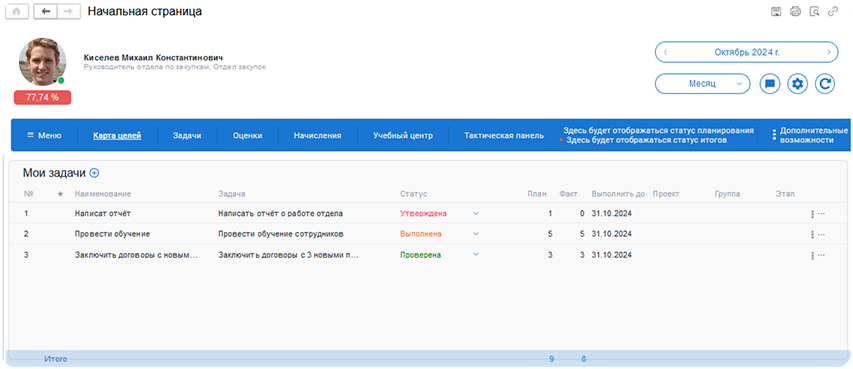Sort by the Статус column header

(x=414, y=194)
